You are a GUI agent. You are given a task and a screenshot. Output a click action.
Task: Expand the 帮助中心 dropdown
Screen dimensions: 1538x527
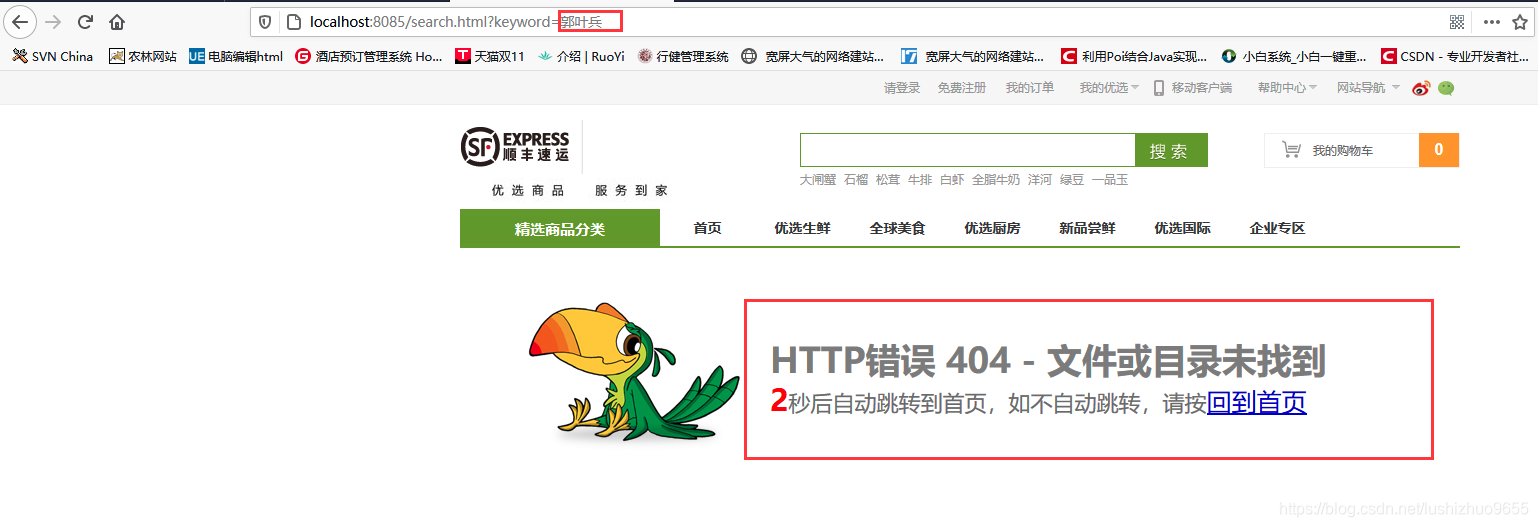click(1287, 88)
